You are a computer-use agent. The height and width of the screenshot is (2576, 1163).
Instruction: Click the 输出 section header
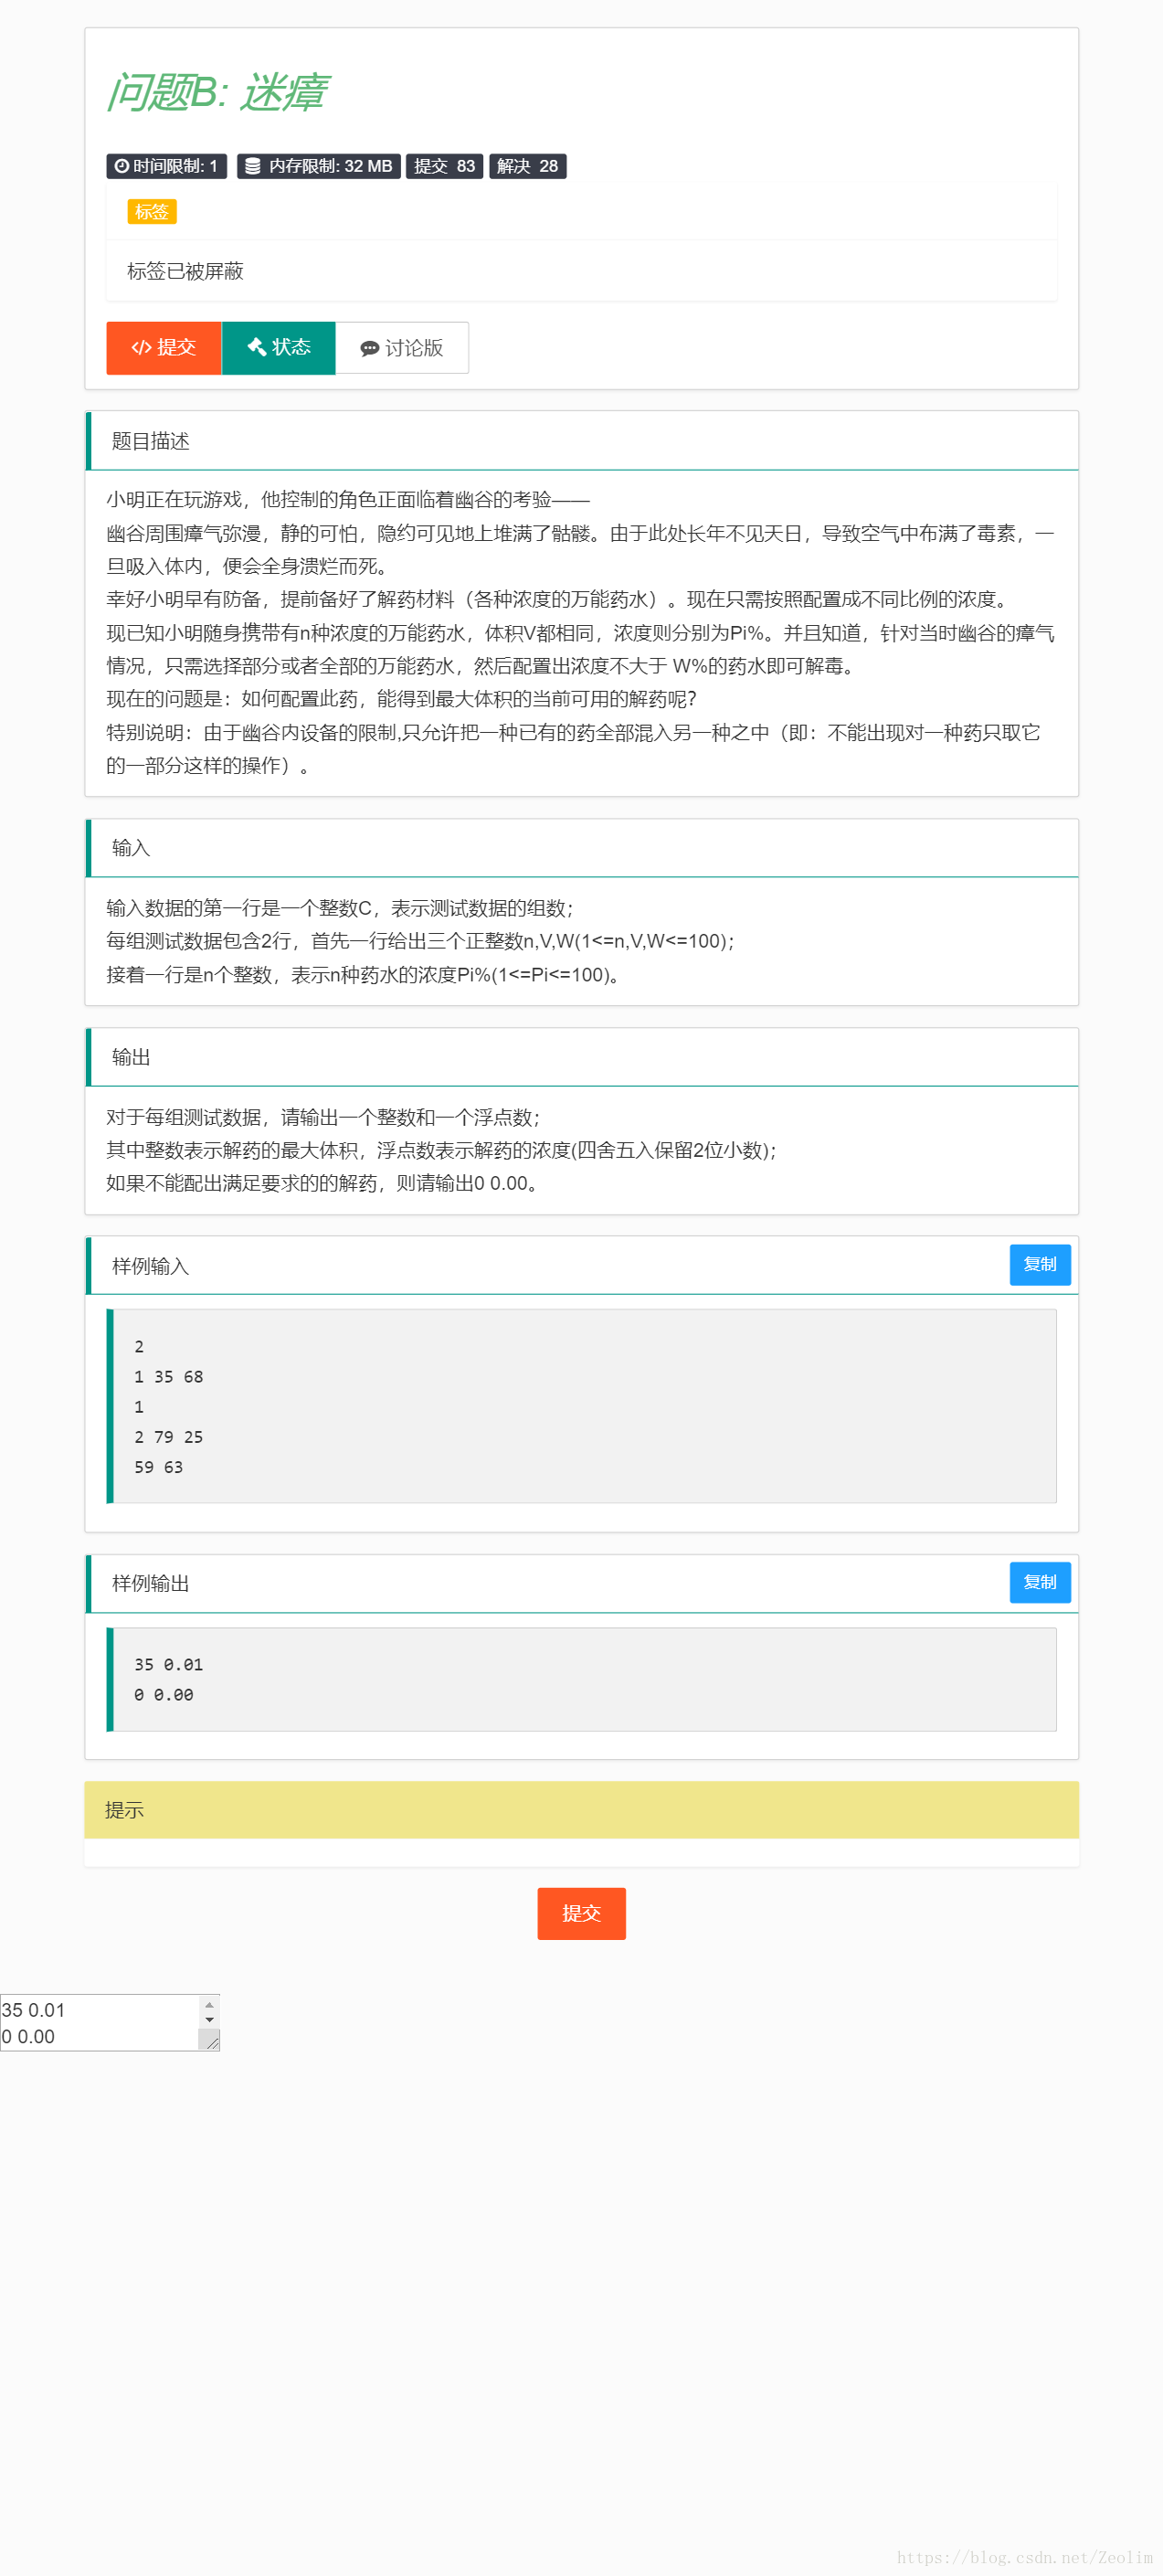[581, 1057]
